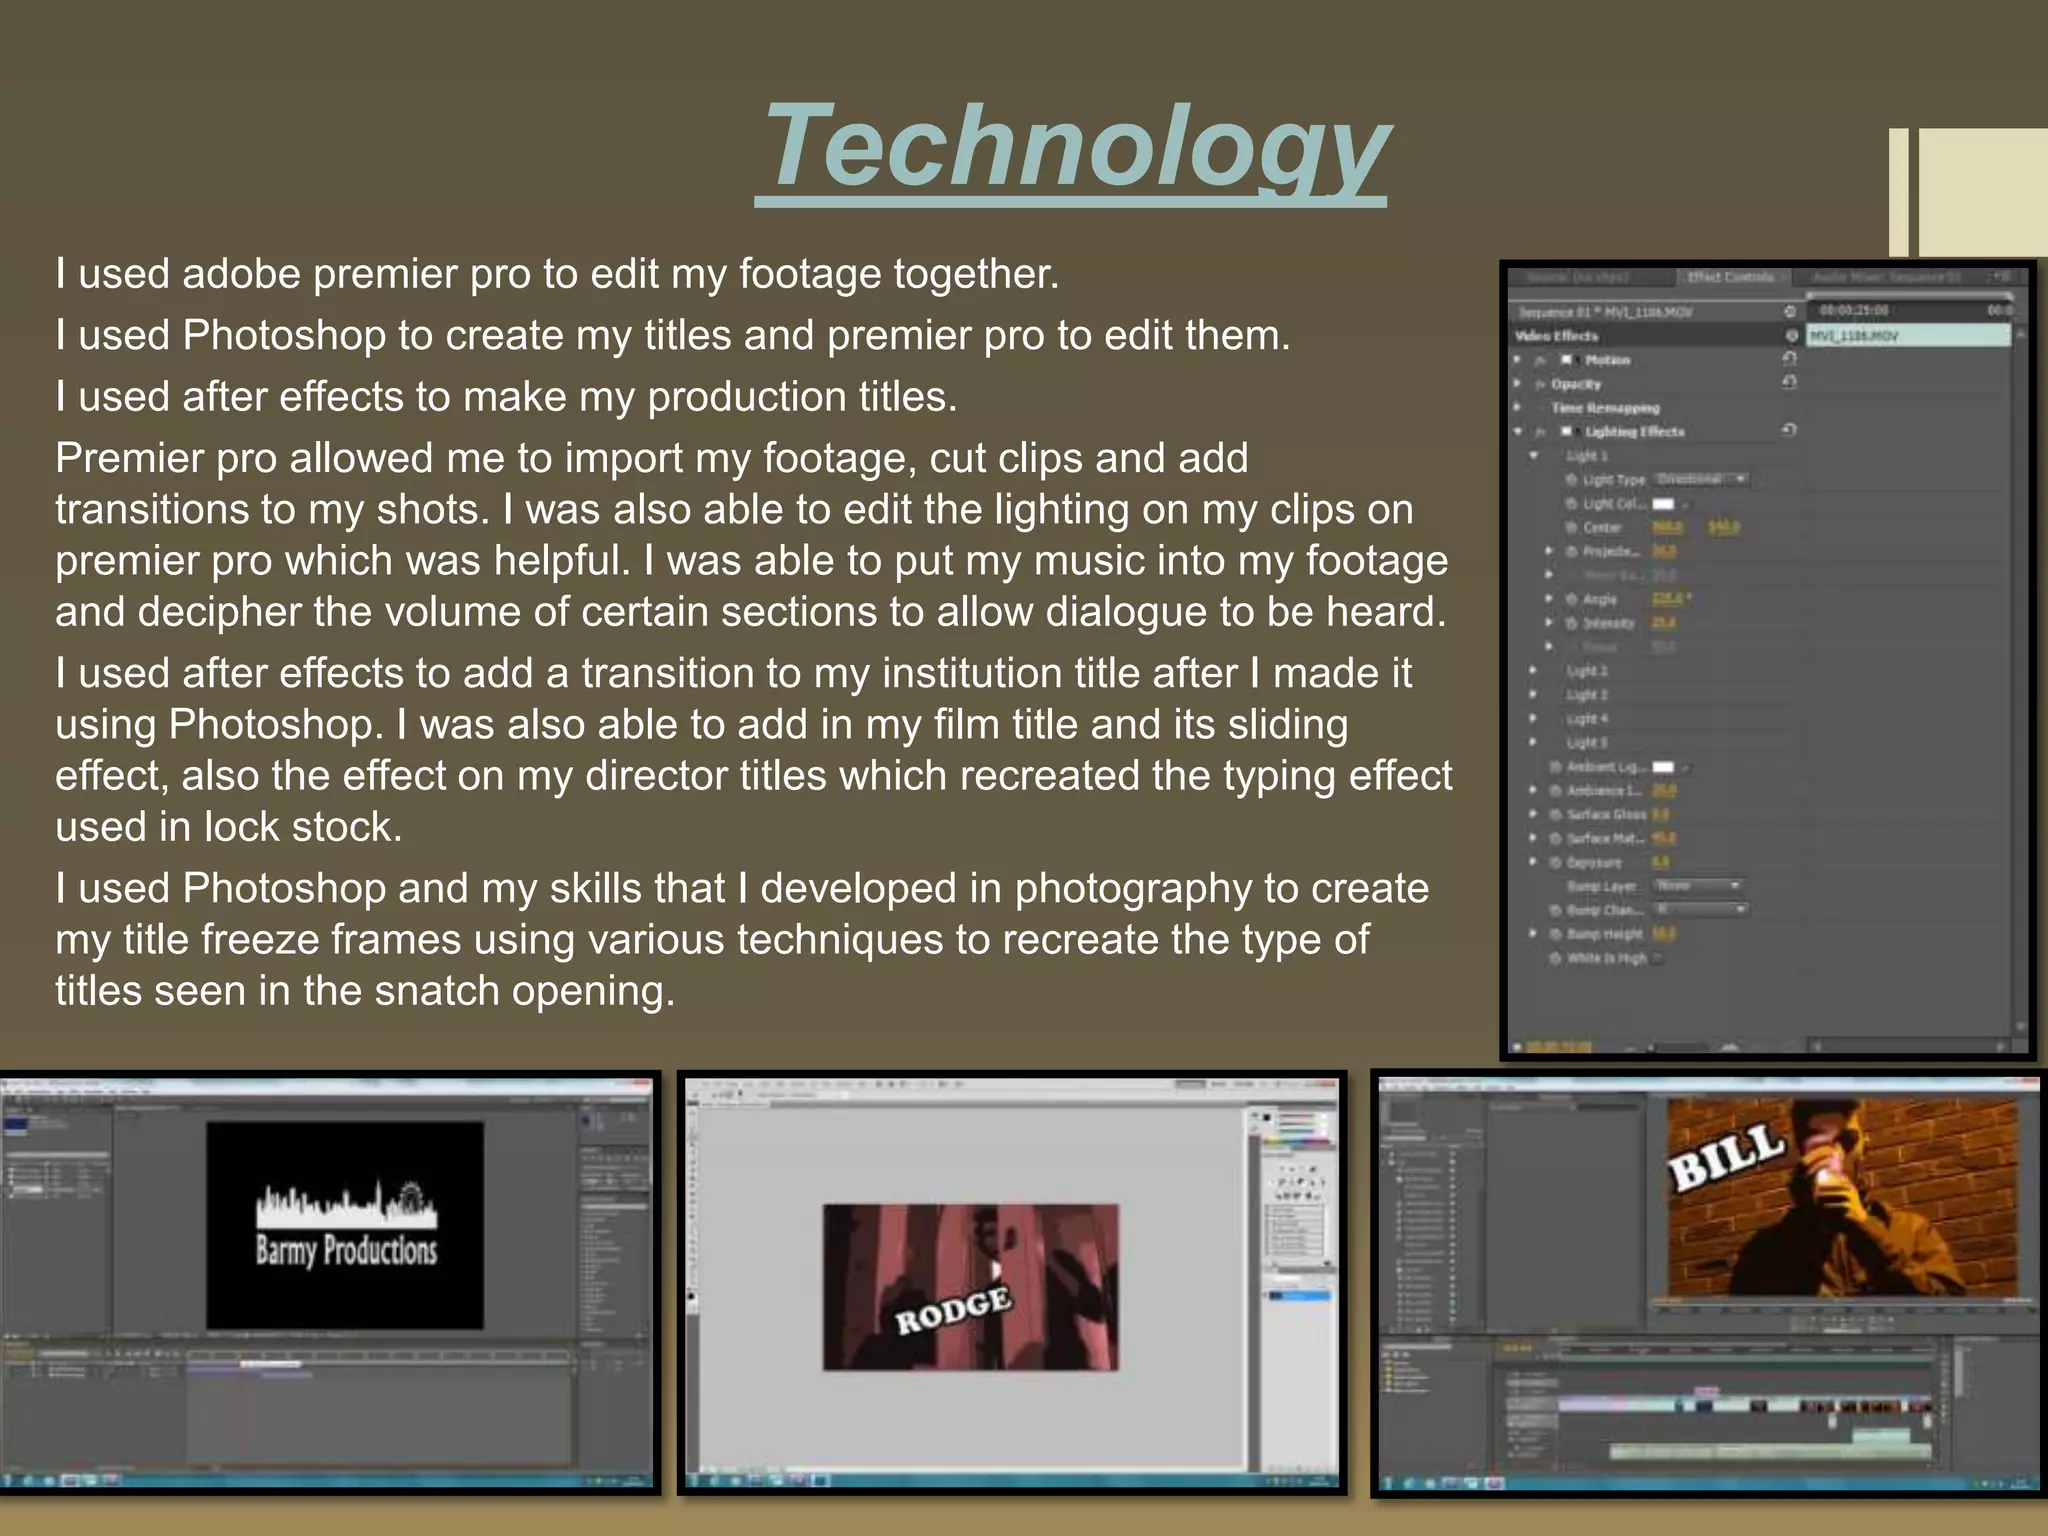Click the Center X value 960.0
Viewport: 2048px width, 1536px height.
(1668, 527)
